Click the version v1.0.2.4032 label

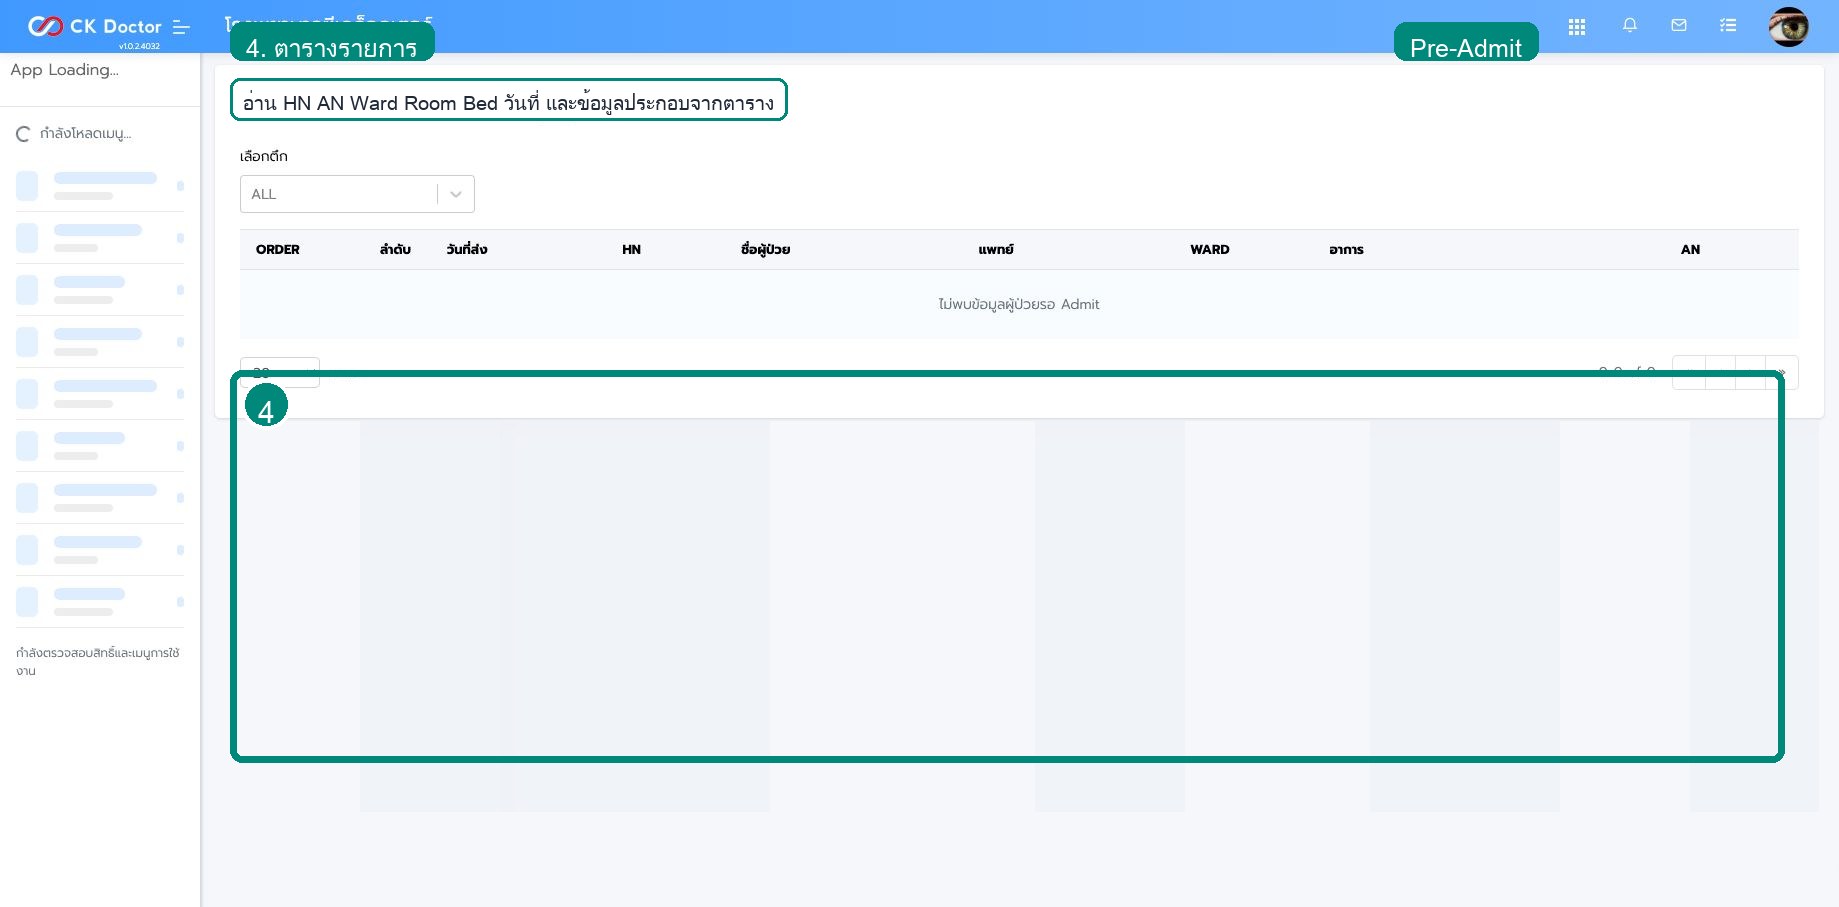tap(139, 46)
